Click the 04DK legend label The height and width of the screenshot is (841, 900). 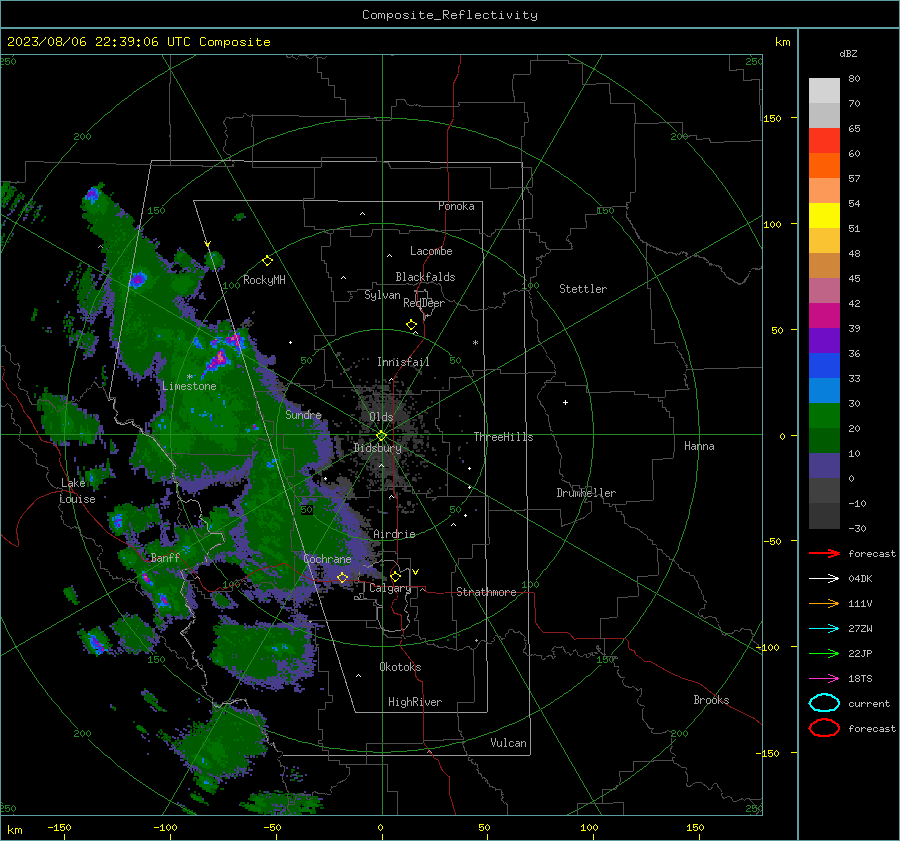(x=860, y=578)
